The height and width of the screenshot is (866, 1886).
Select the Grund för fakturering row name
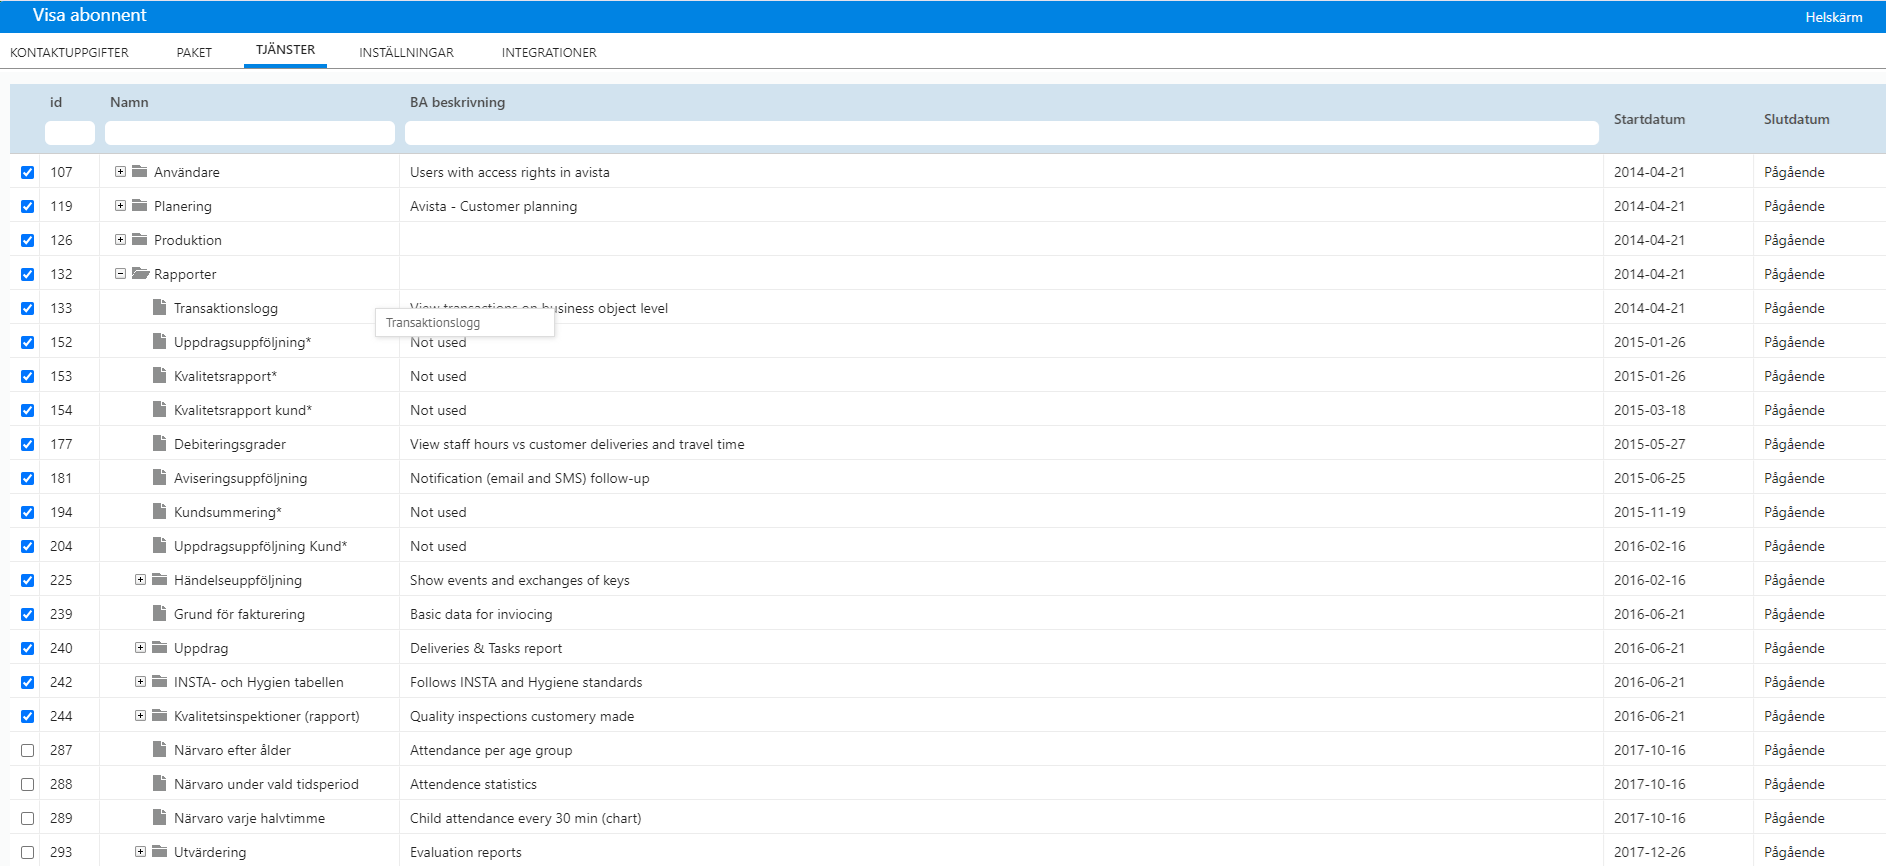click(x=239, y=614)
